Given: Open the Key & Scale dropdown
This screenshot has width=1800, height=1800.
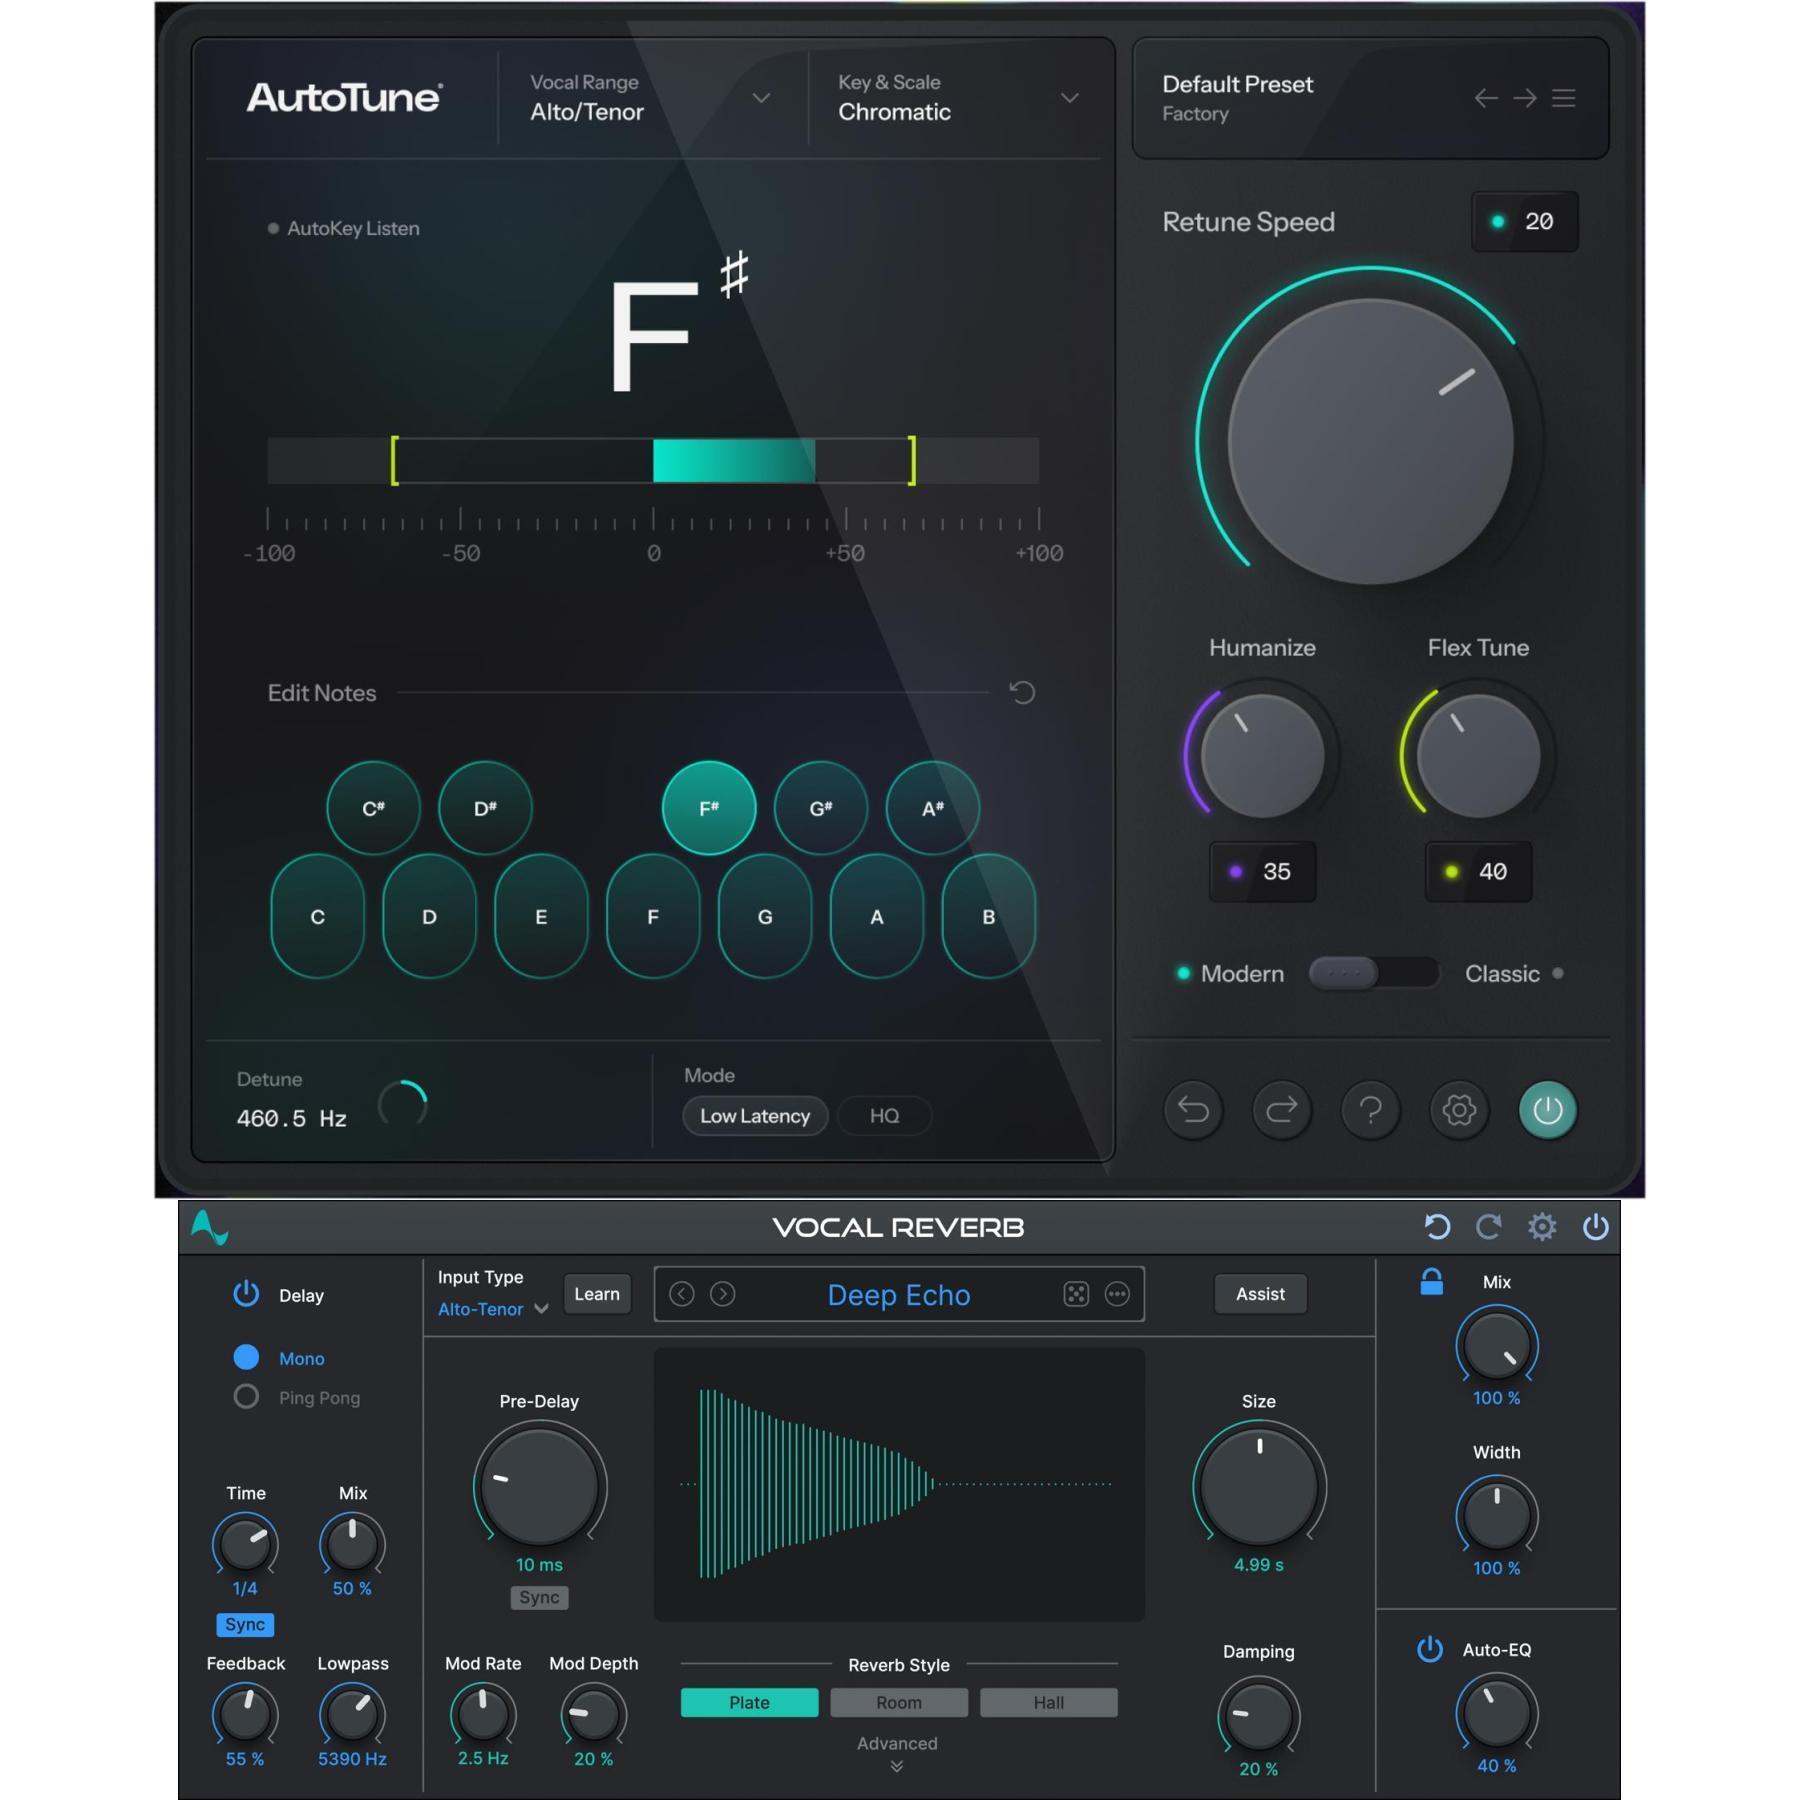Looking at the screenshot, I should tap(1069, 98).
